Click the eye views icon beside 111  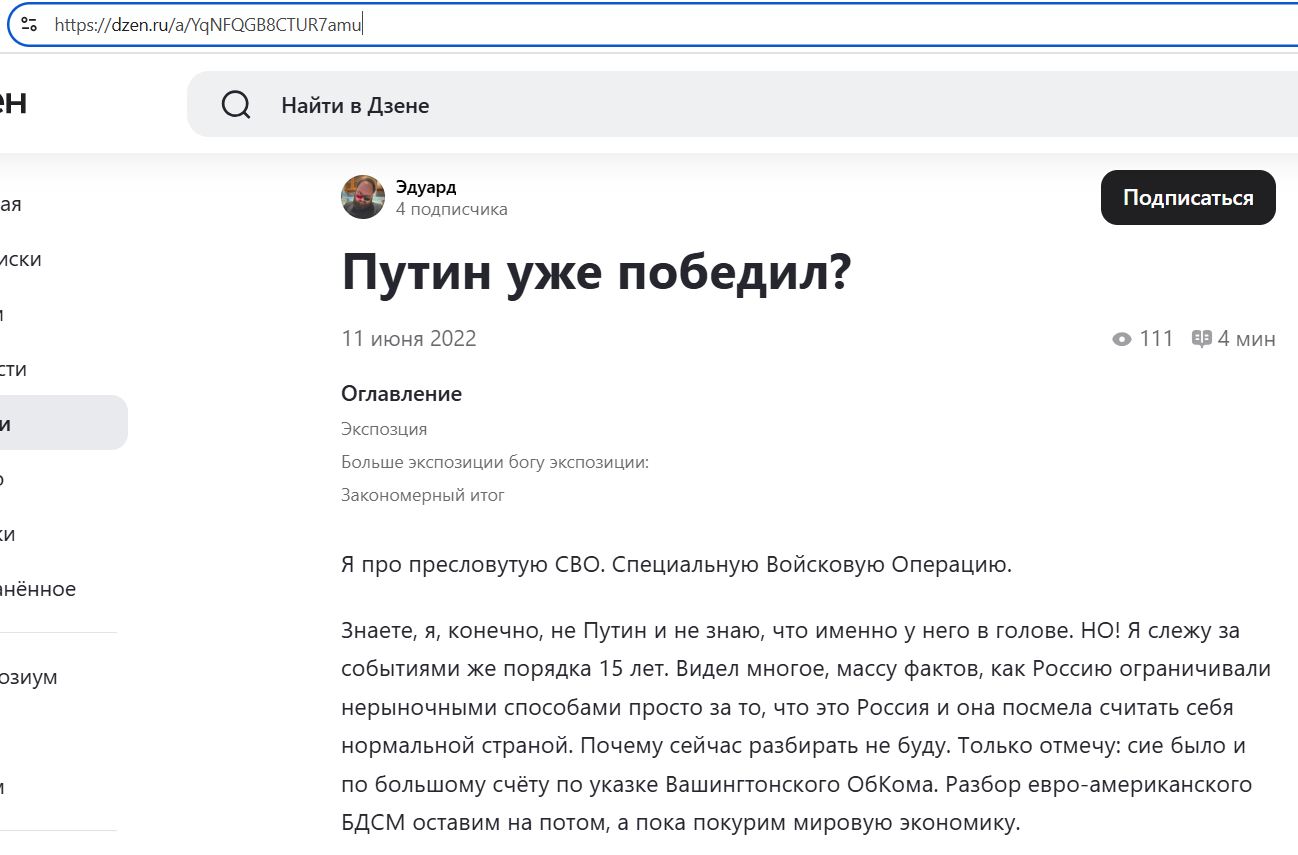1122,339
